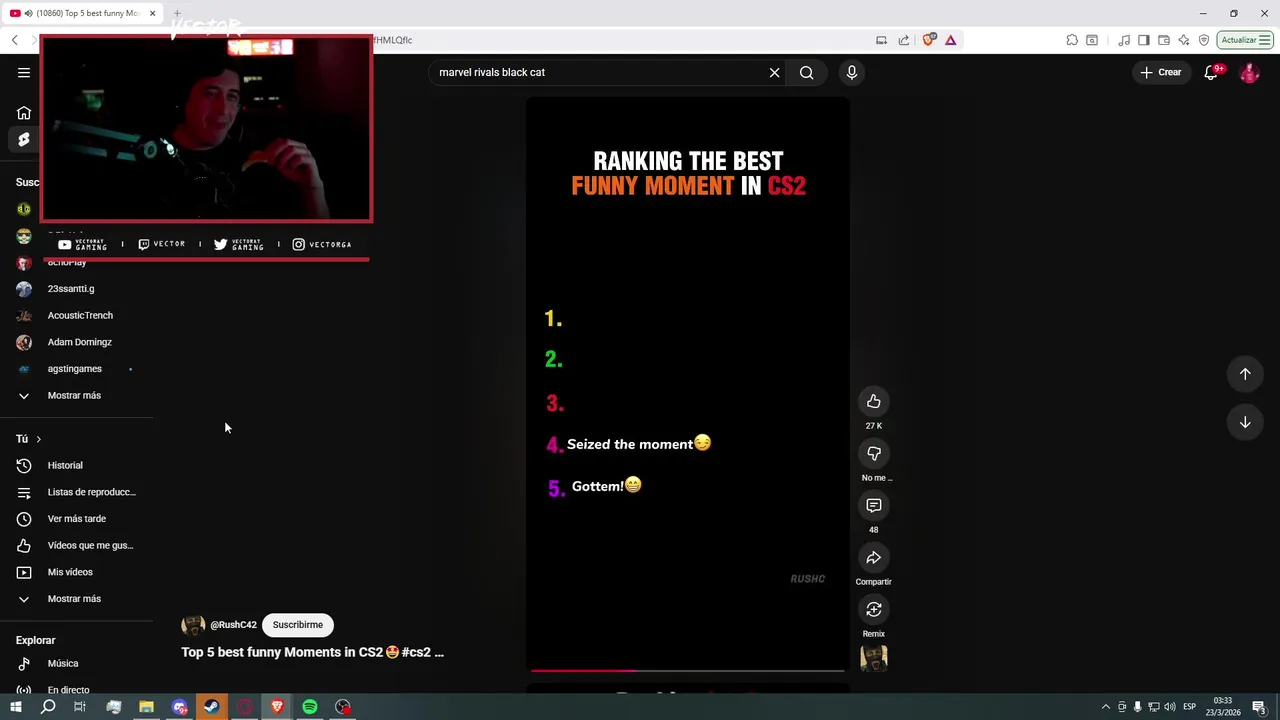The height and width of the screenshot is (720, 1280).
Task: Show hidden system tray icons
Action: pos(1105,707)
